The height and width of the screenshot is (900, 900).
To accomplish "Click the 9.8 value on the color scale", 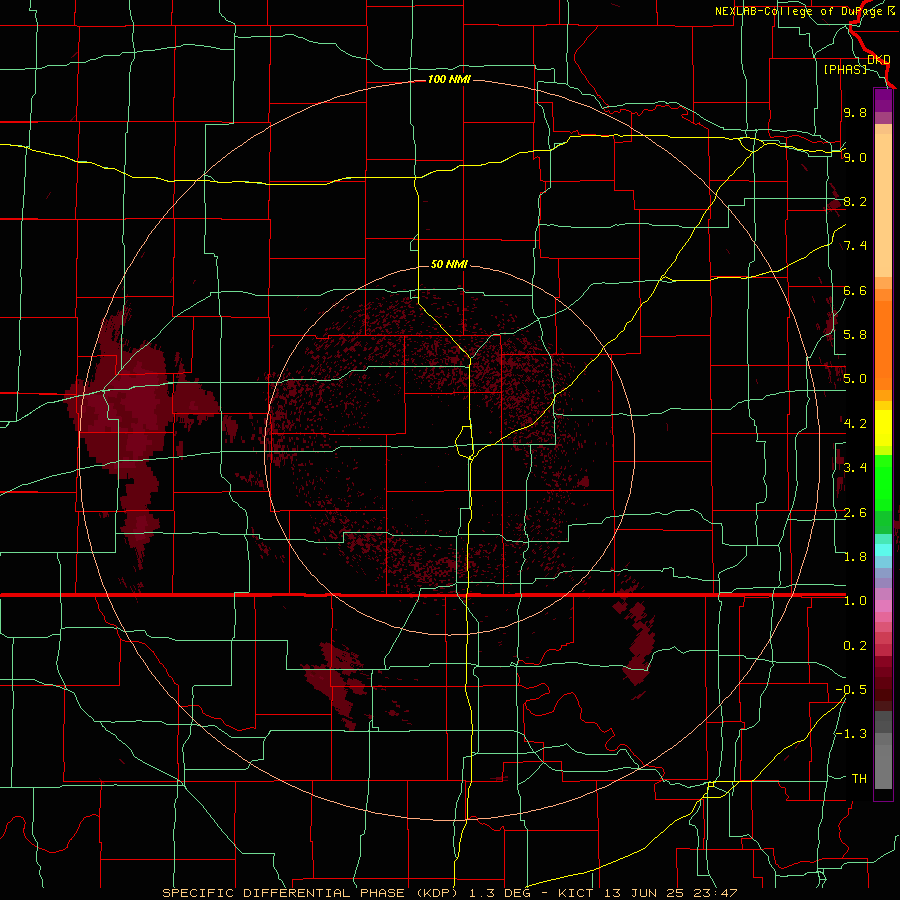I will [855, 112].
